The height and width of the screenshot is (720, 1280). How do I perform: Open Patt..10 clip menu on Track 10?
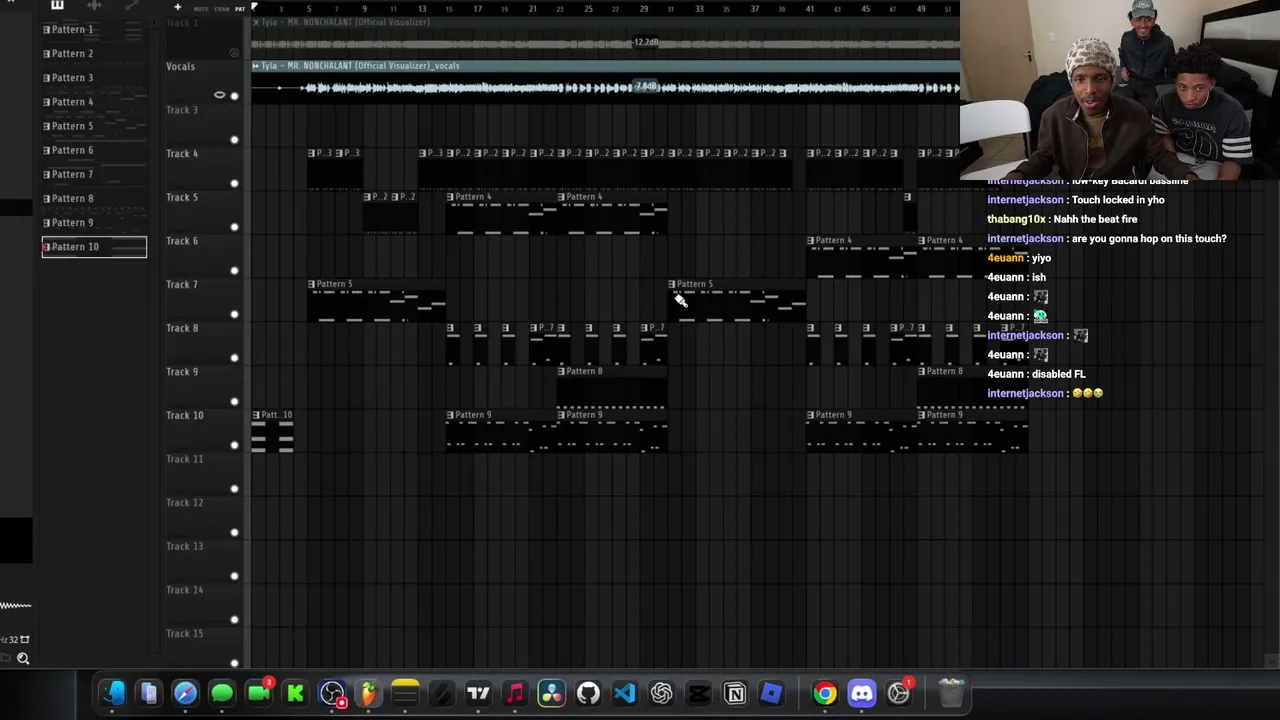256,415
